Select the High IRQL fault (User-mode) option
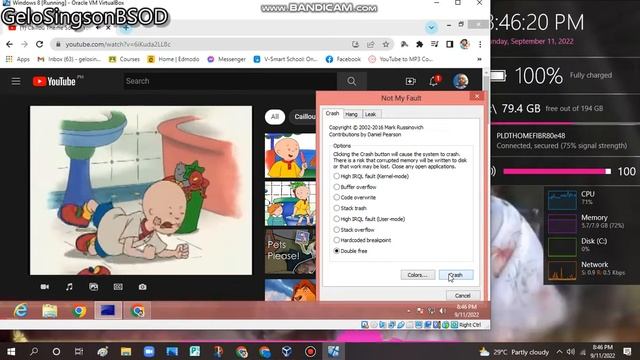 coord(369,219)
